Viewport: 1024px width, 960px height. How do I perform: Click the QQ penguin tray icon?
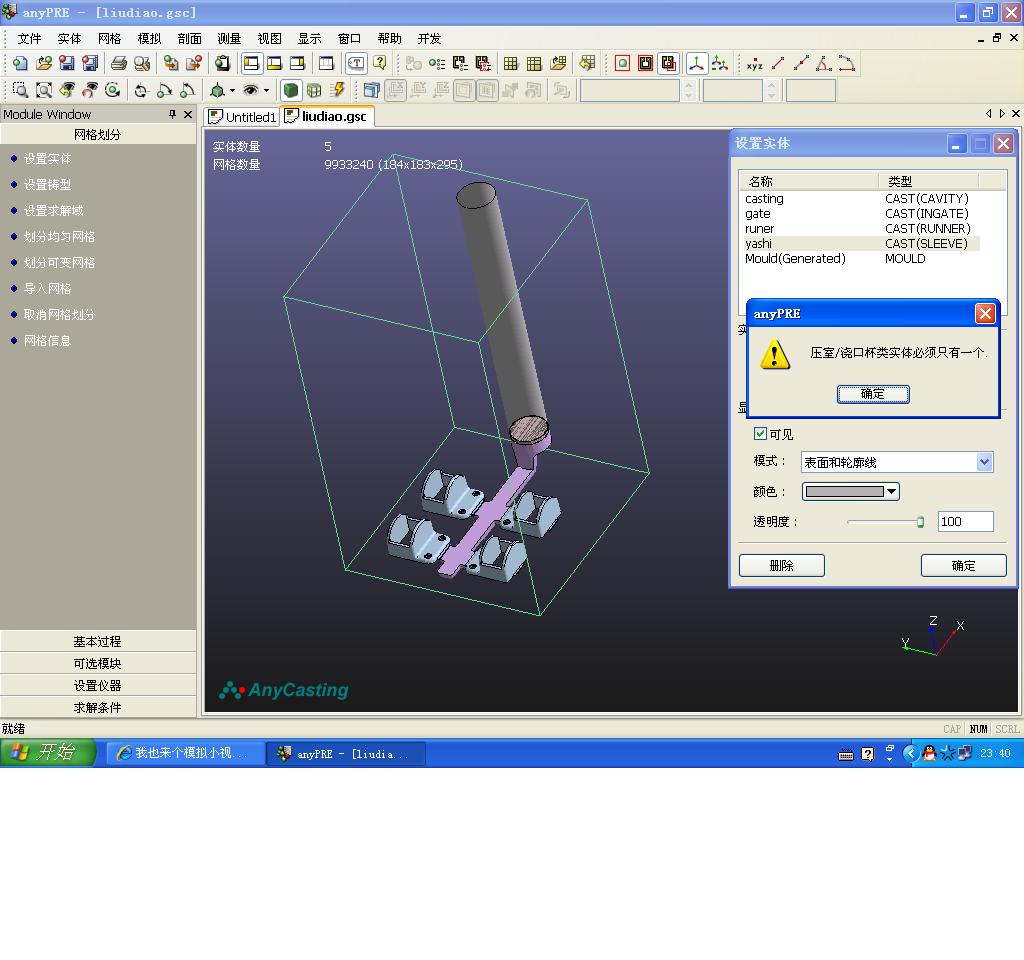(x=929, y=754)
